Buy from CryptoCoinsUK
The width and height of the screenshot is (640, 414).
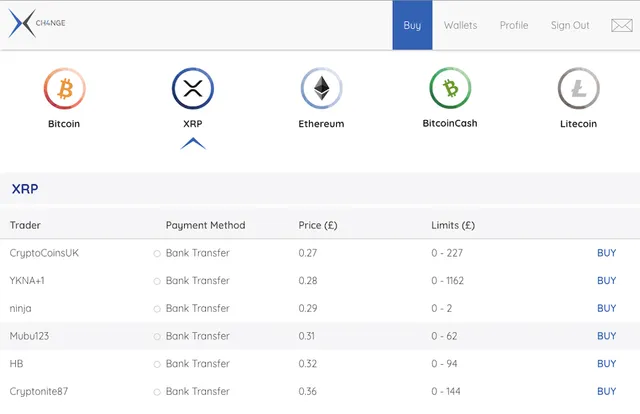607,253
